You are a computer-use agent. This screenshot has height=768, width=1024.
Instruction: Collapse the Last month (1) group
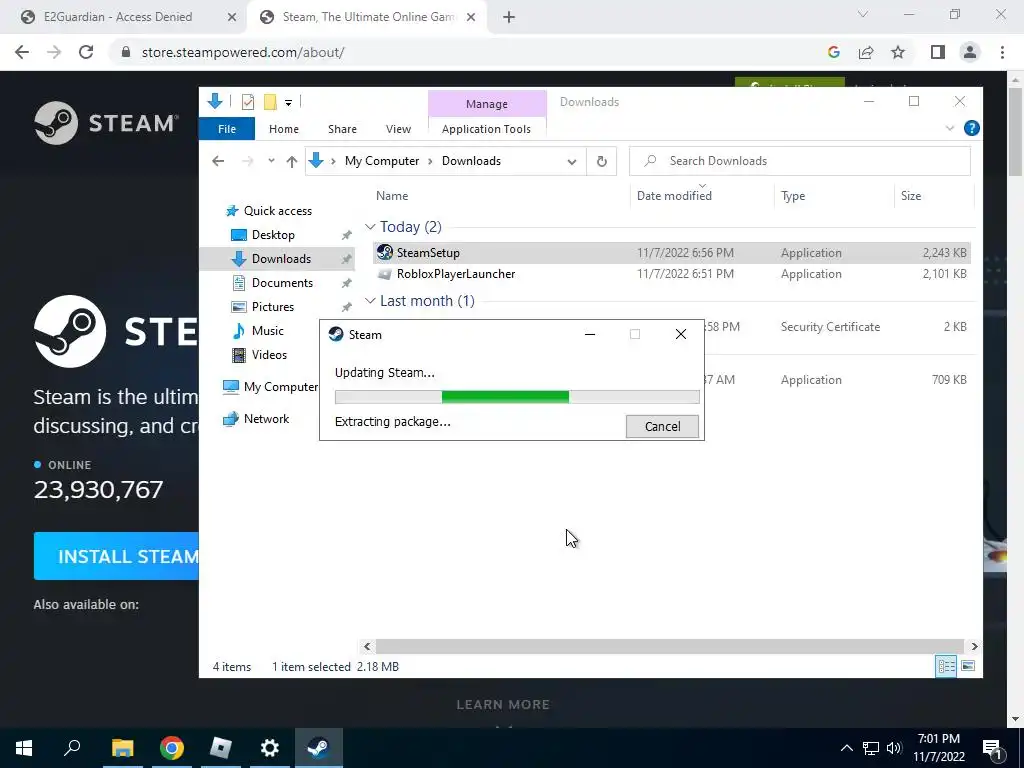click(x=370, y=300)
